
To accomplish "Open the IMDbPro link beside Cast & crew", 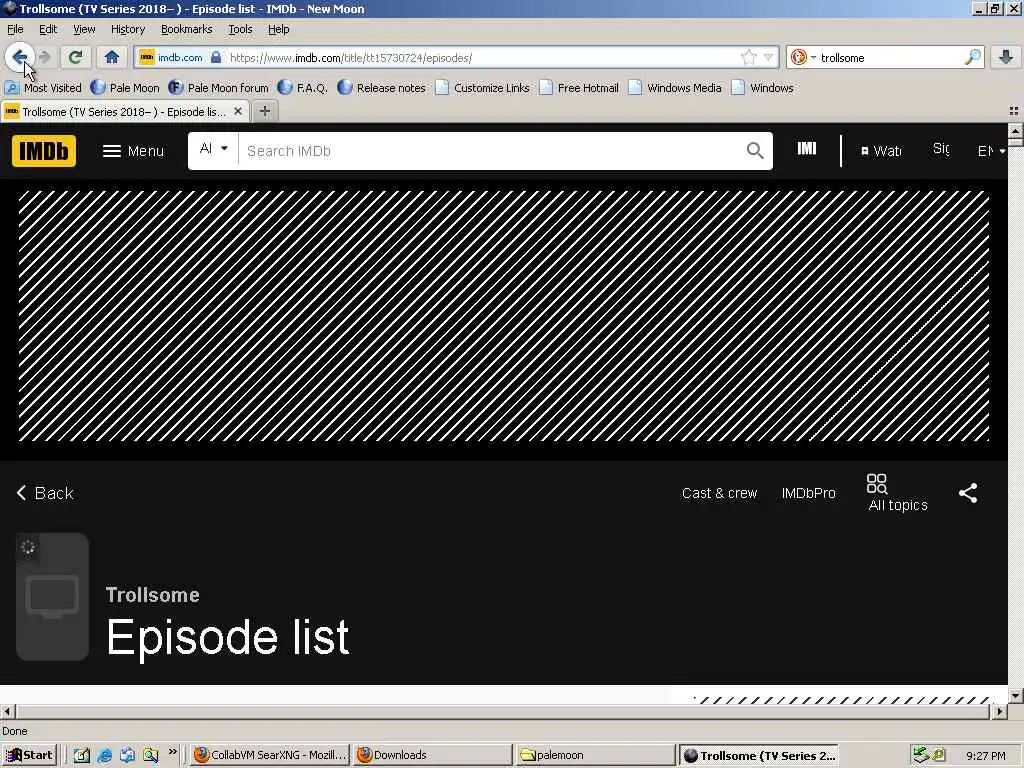I will pos(808,493).
